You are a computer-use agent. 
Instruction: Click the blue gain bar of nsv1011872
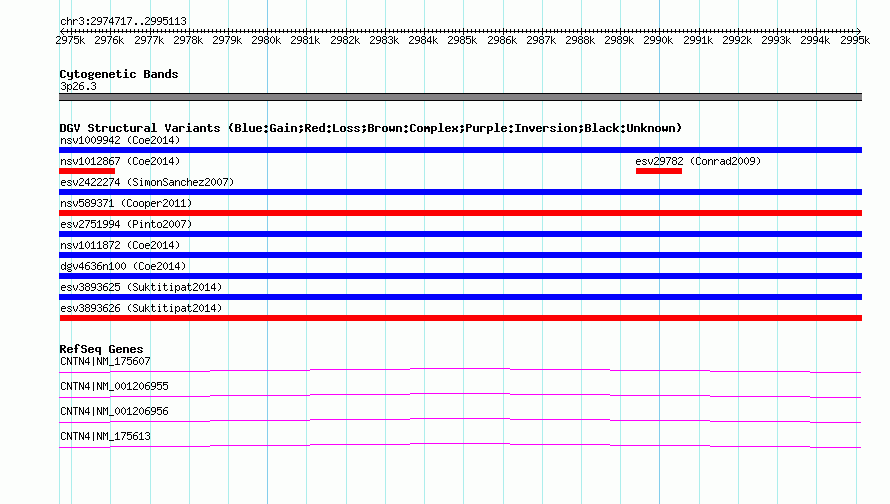(x=460, y=255)
